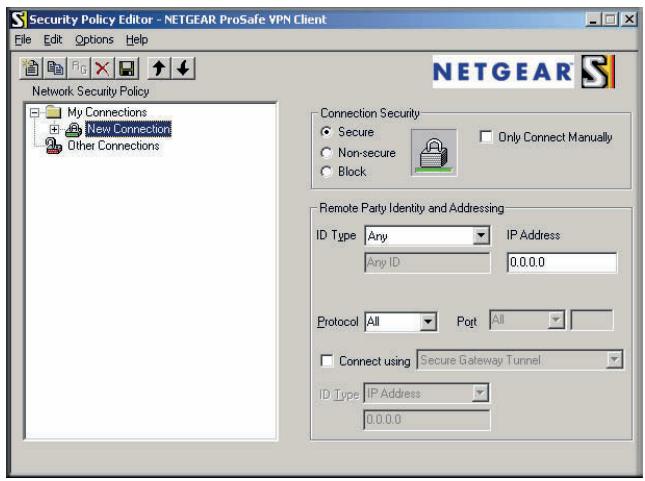Enable Only Connect Manually checkbox
Image resolution: width=645 pixels, height=481 pixels.
[x=486, y=137]
